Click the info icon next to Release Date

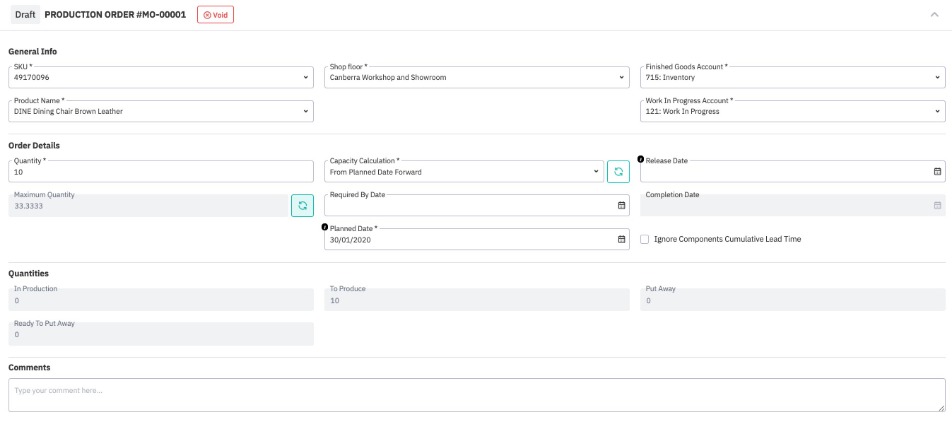641,160
